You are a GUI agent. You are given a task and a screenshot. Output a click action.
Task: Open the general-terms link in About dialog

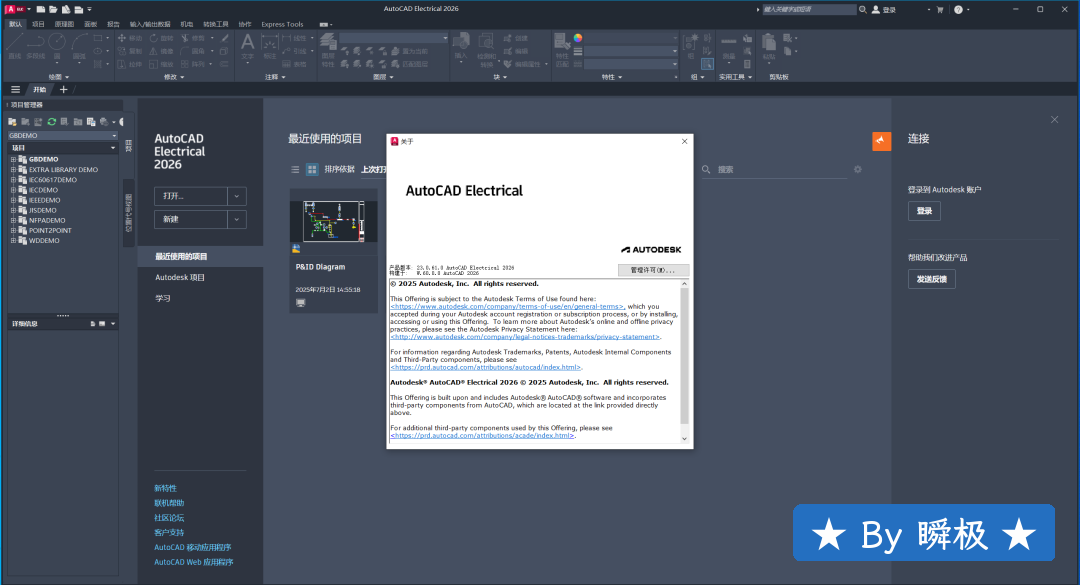pos(507,306)
